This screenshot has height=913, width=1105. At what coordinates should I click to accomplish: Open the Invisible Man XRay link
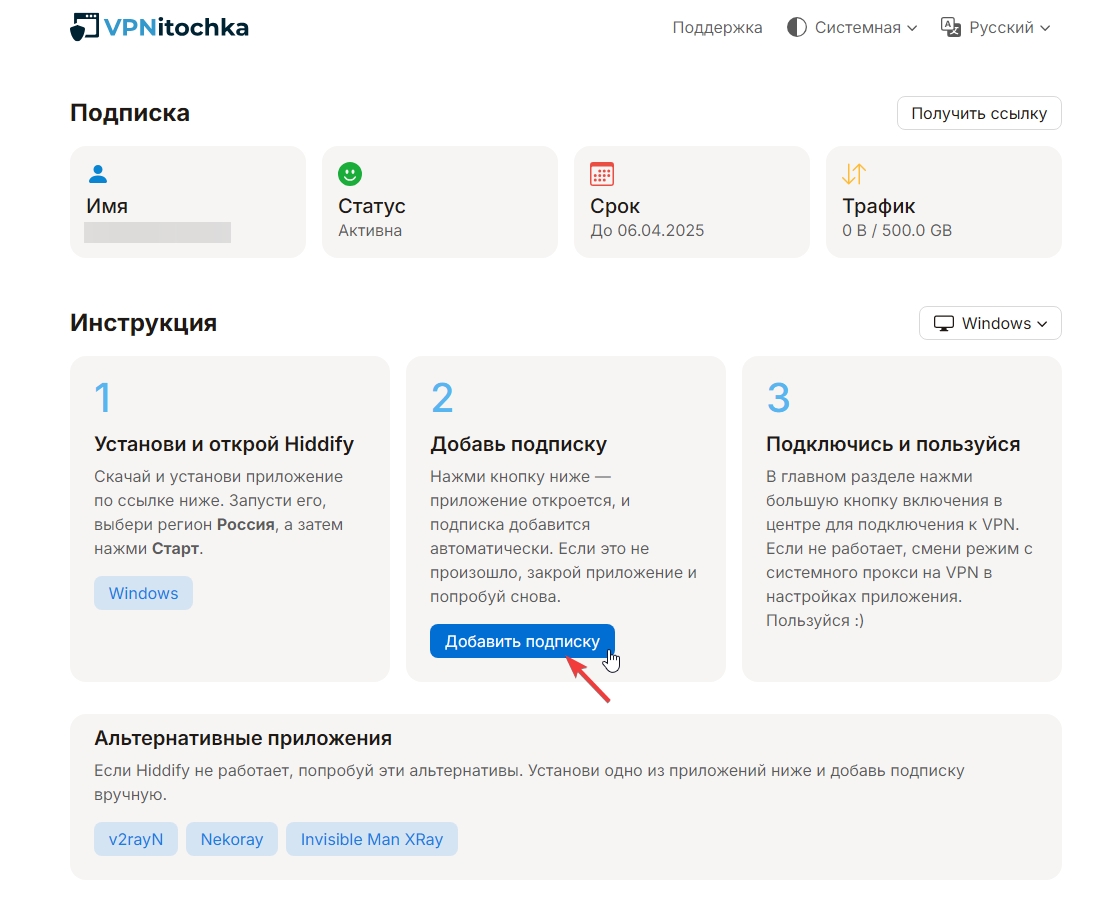[x=371, y=839]
